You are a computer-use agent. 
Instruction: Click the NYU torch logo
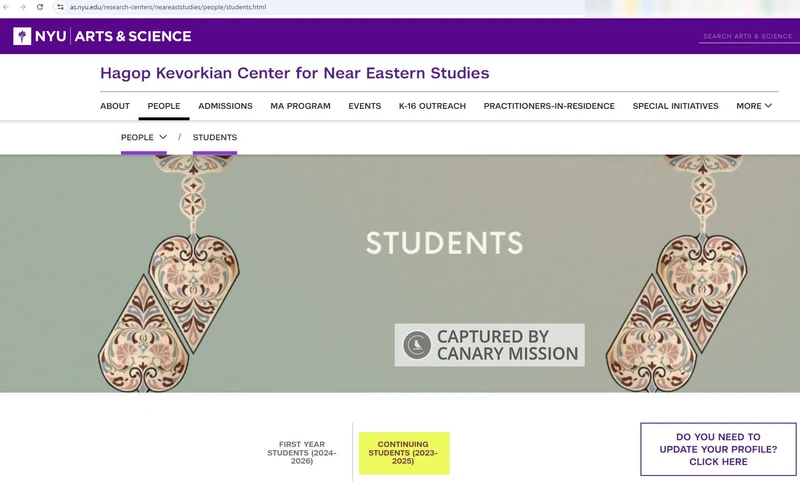click(22, 36)
